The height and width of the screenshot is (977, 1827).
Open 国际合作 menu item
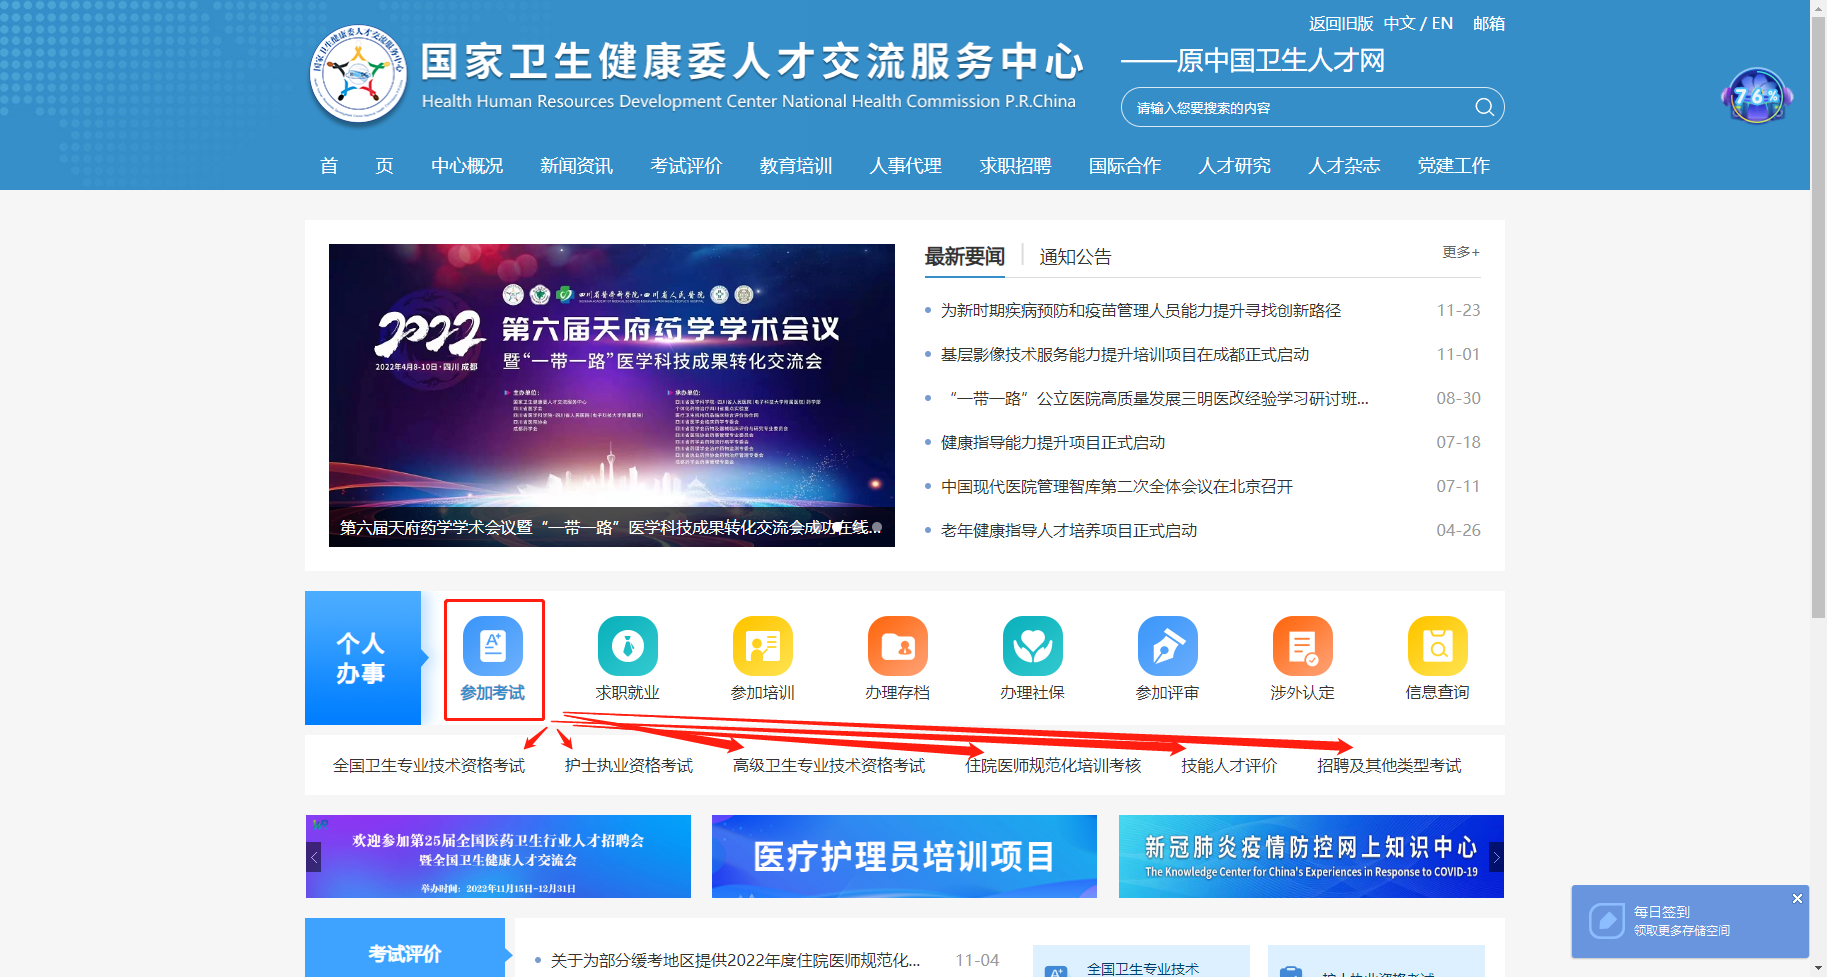pyautogui.click(x=1125, y=166)
